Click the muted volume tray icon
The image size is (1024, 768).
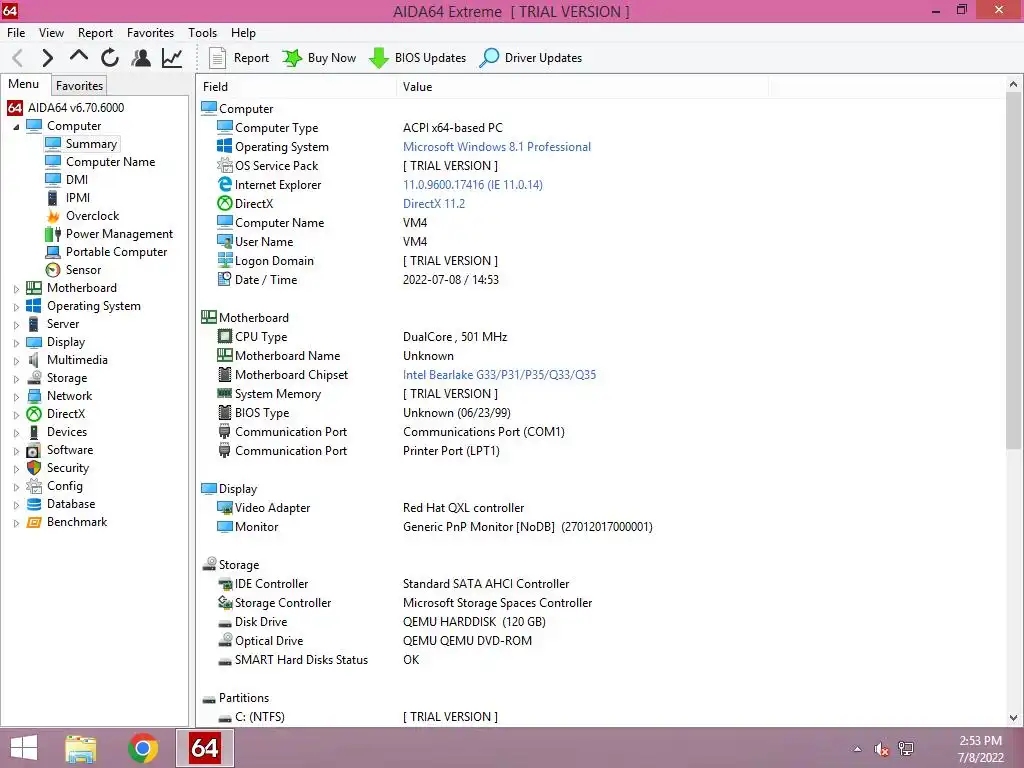click(x=882, y=749)
